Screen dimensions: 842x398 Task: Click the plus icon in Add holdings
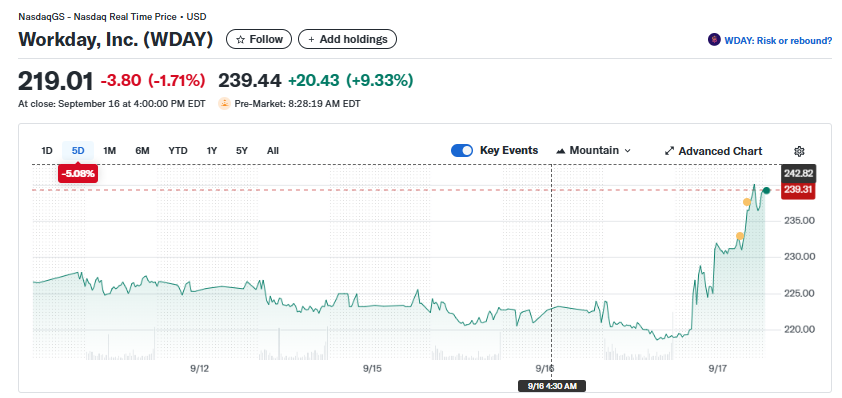(311, 40)
